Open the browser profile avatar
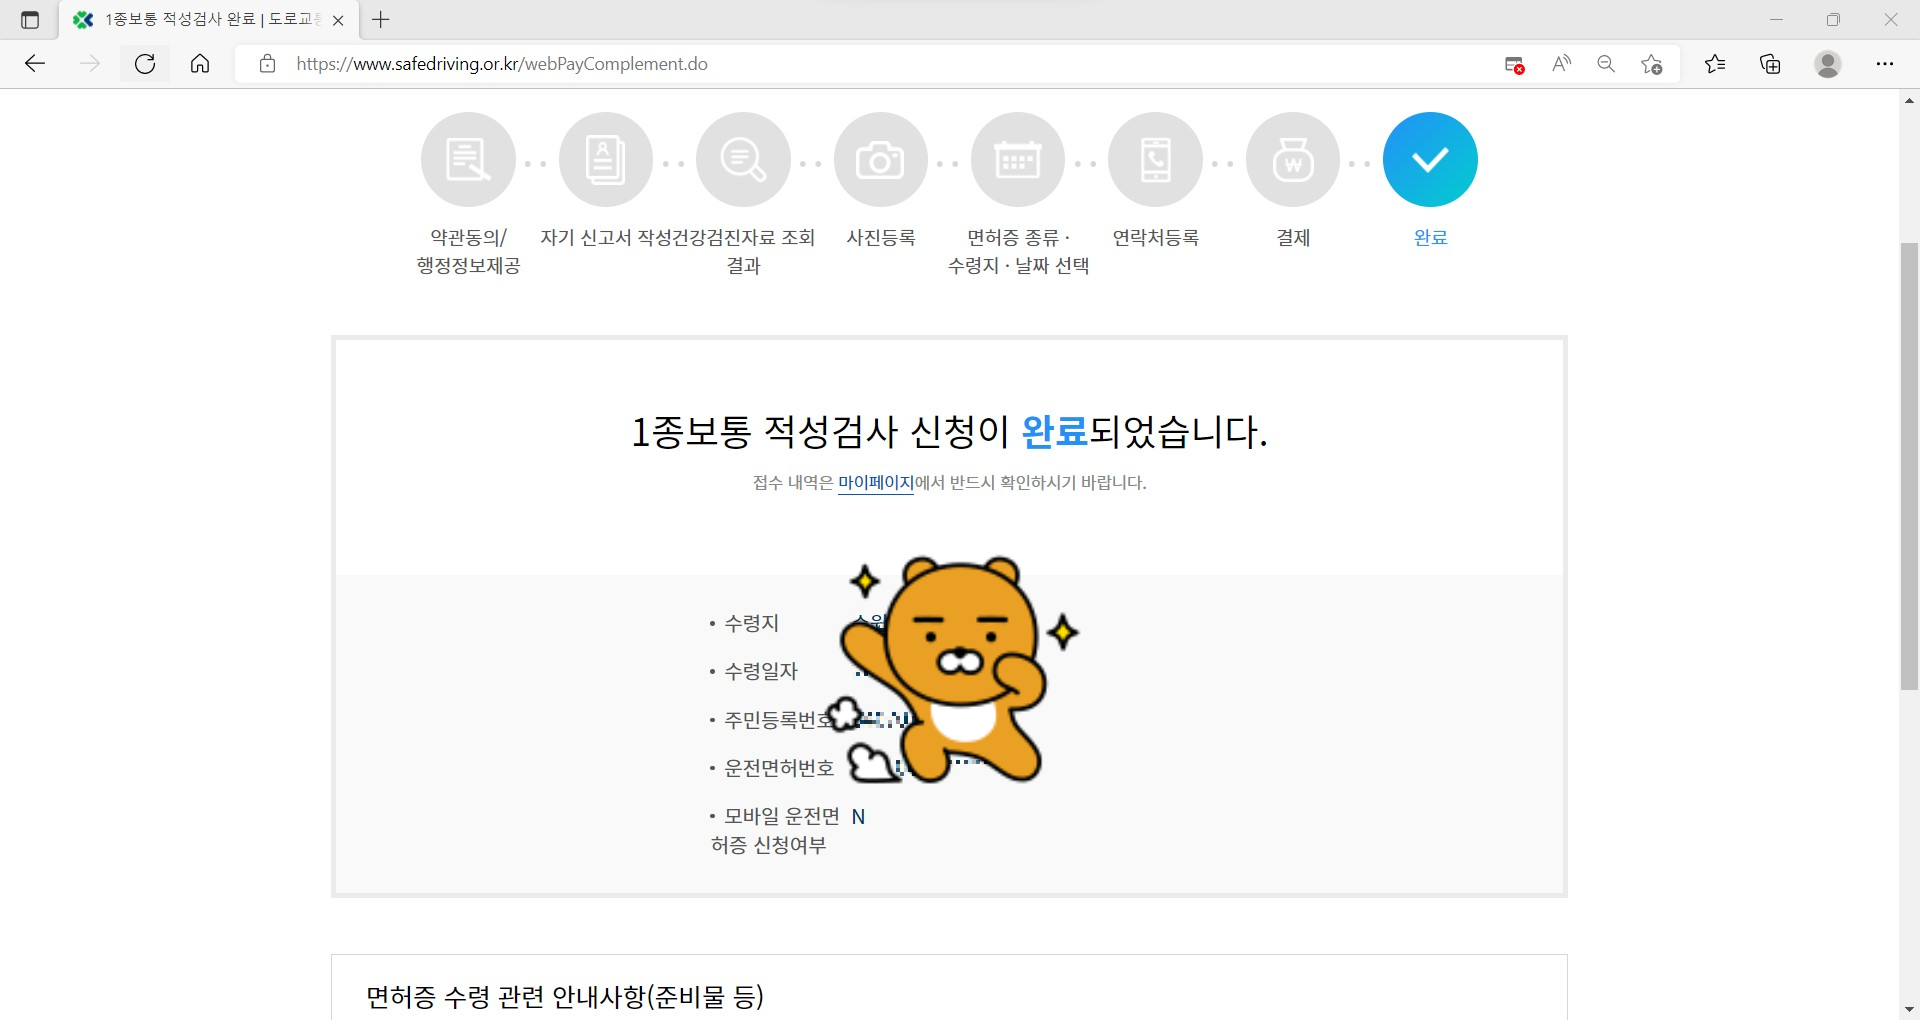Image resolution: width=1920 pixels, height=1020 pixels. click(1828, 64)
